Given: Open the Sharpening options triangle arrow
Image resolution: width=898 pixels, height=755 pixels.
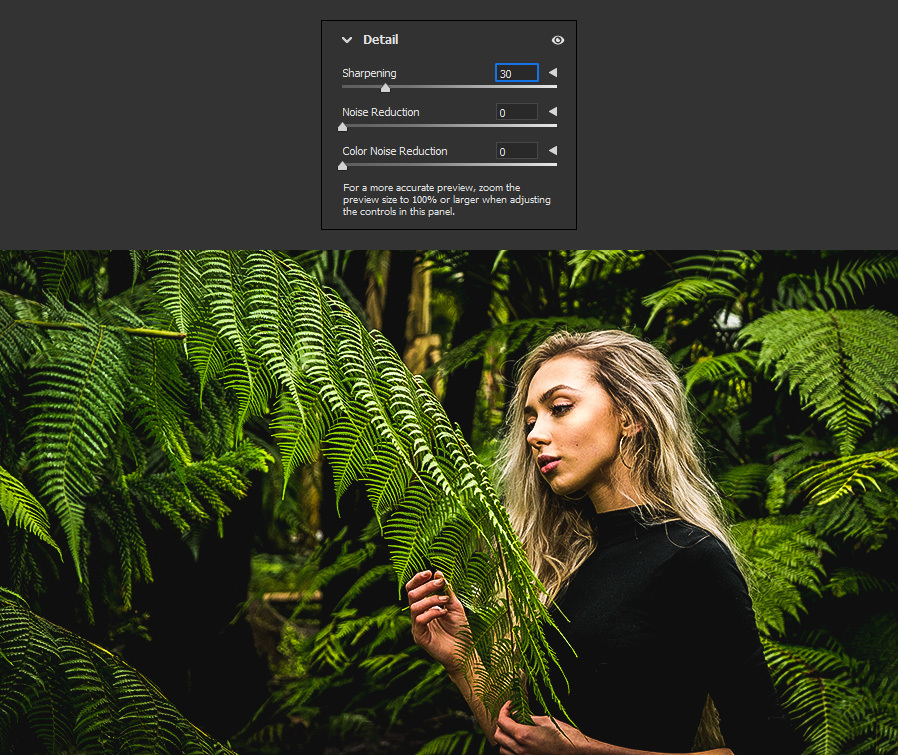Looking at the screenshot, I should click(553, 72).
